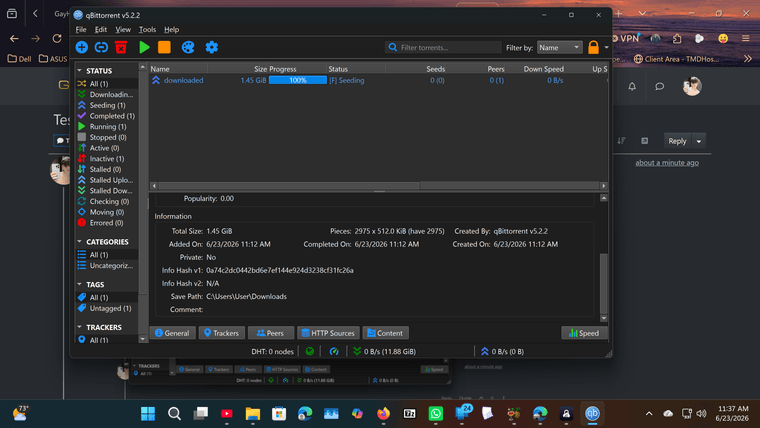Screen dimensions: 760x428
Task: Select the Moving (0) status filter
Action: tap(107, 212)
